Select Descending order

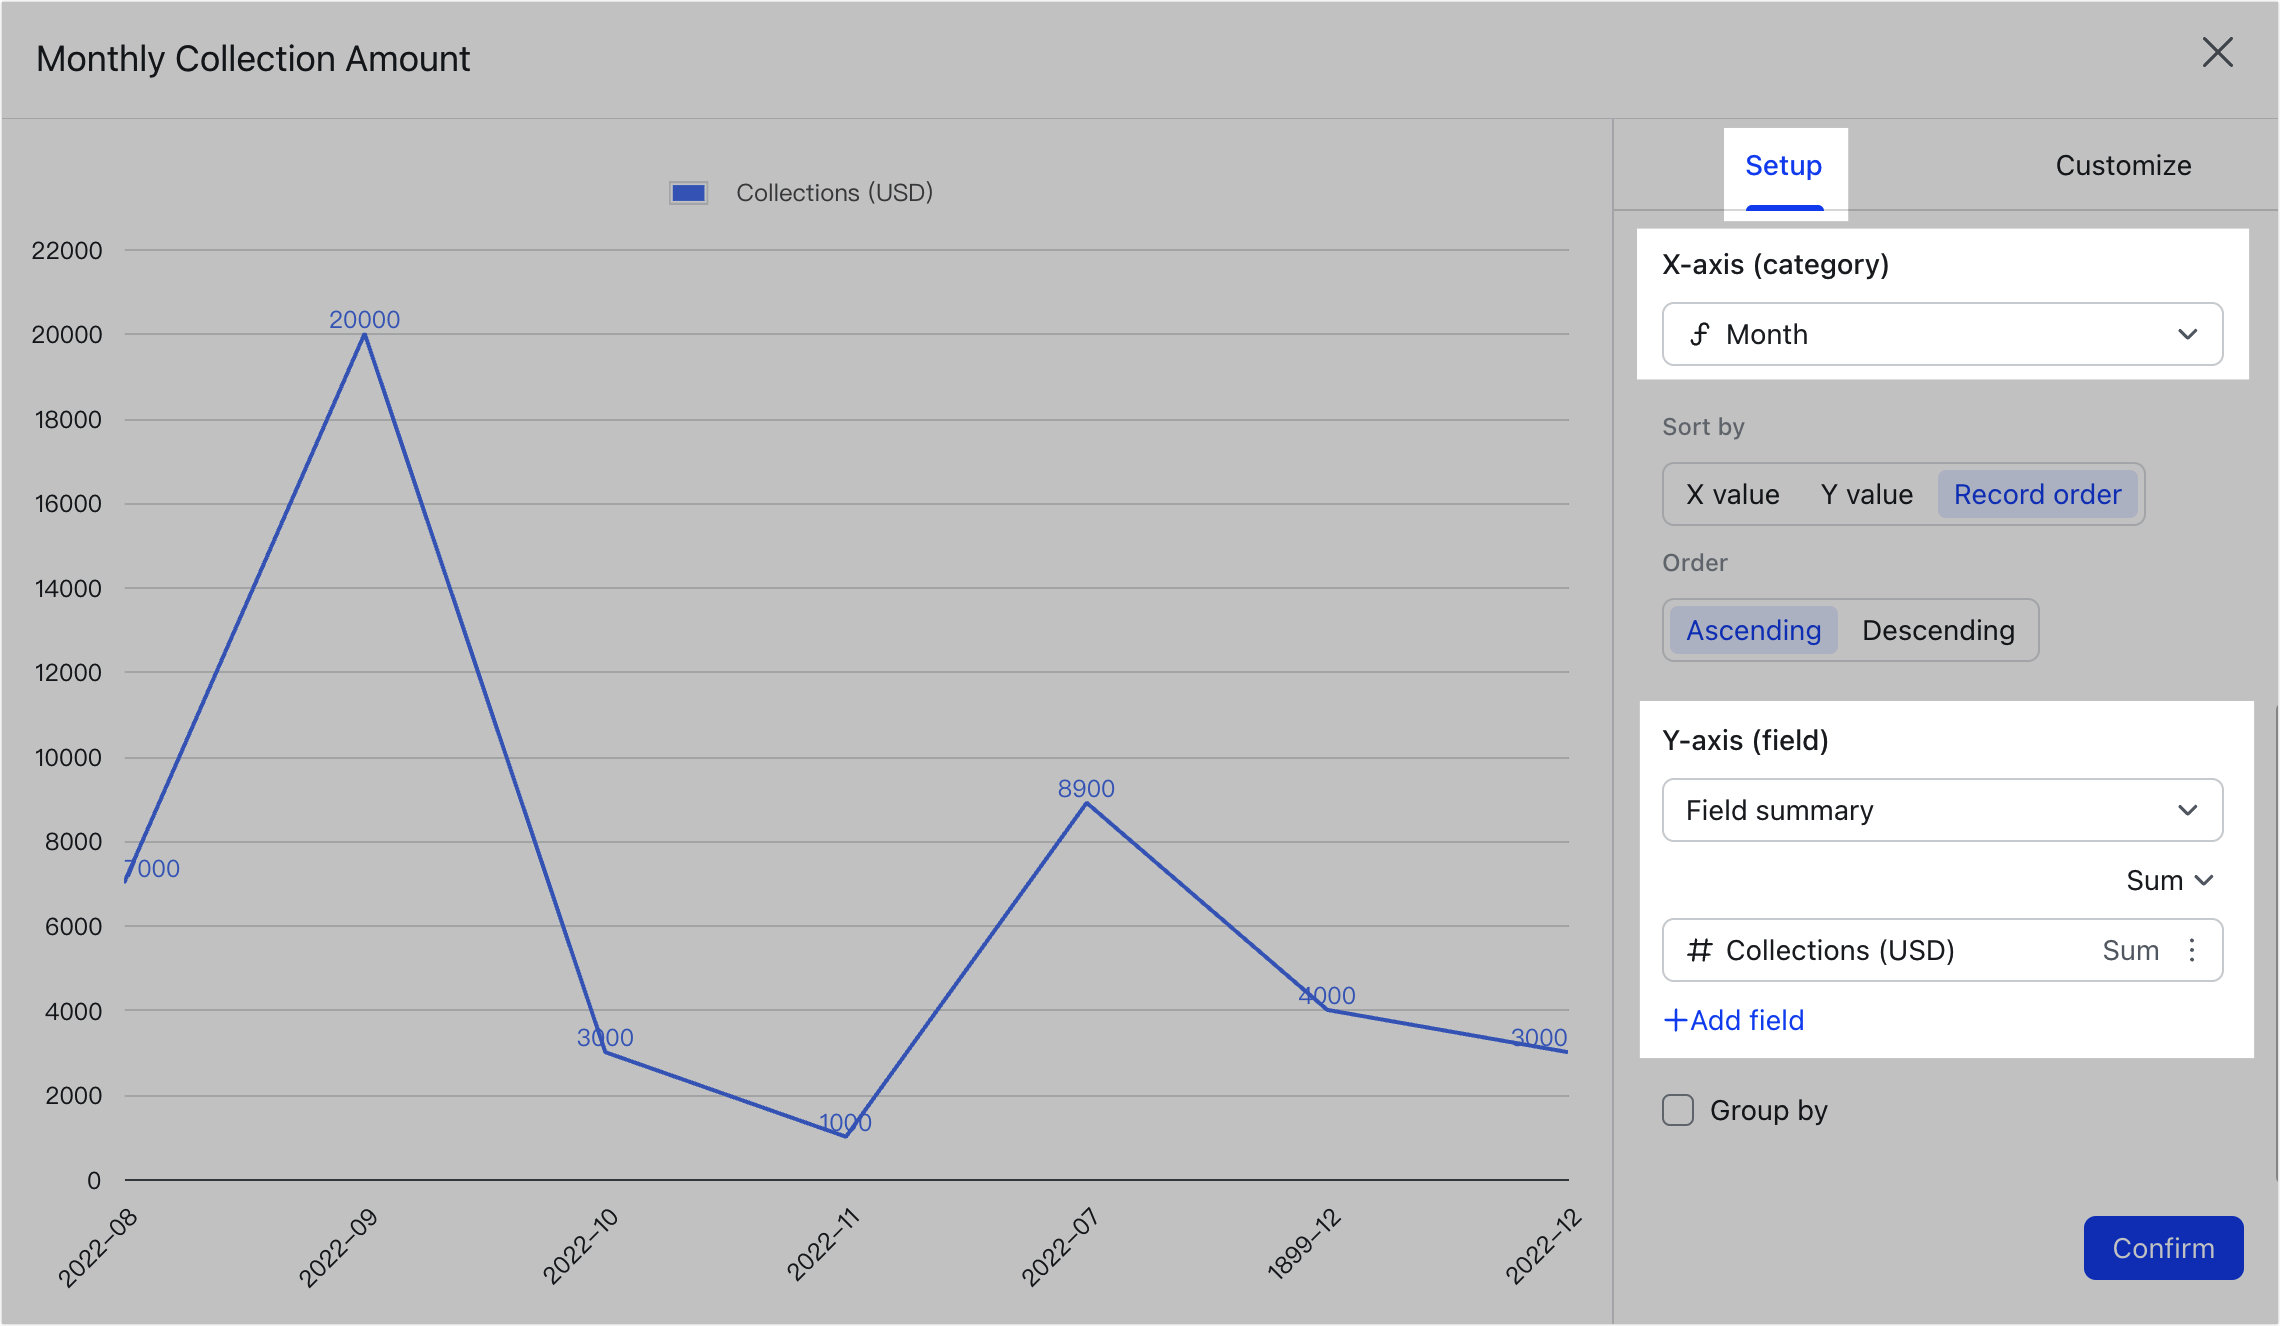1938,630
